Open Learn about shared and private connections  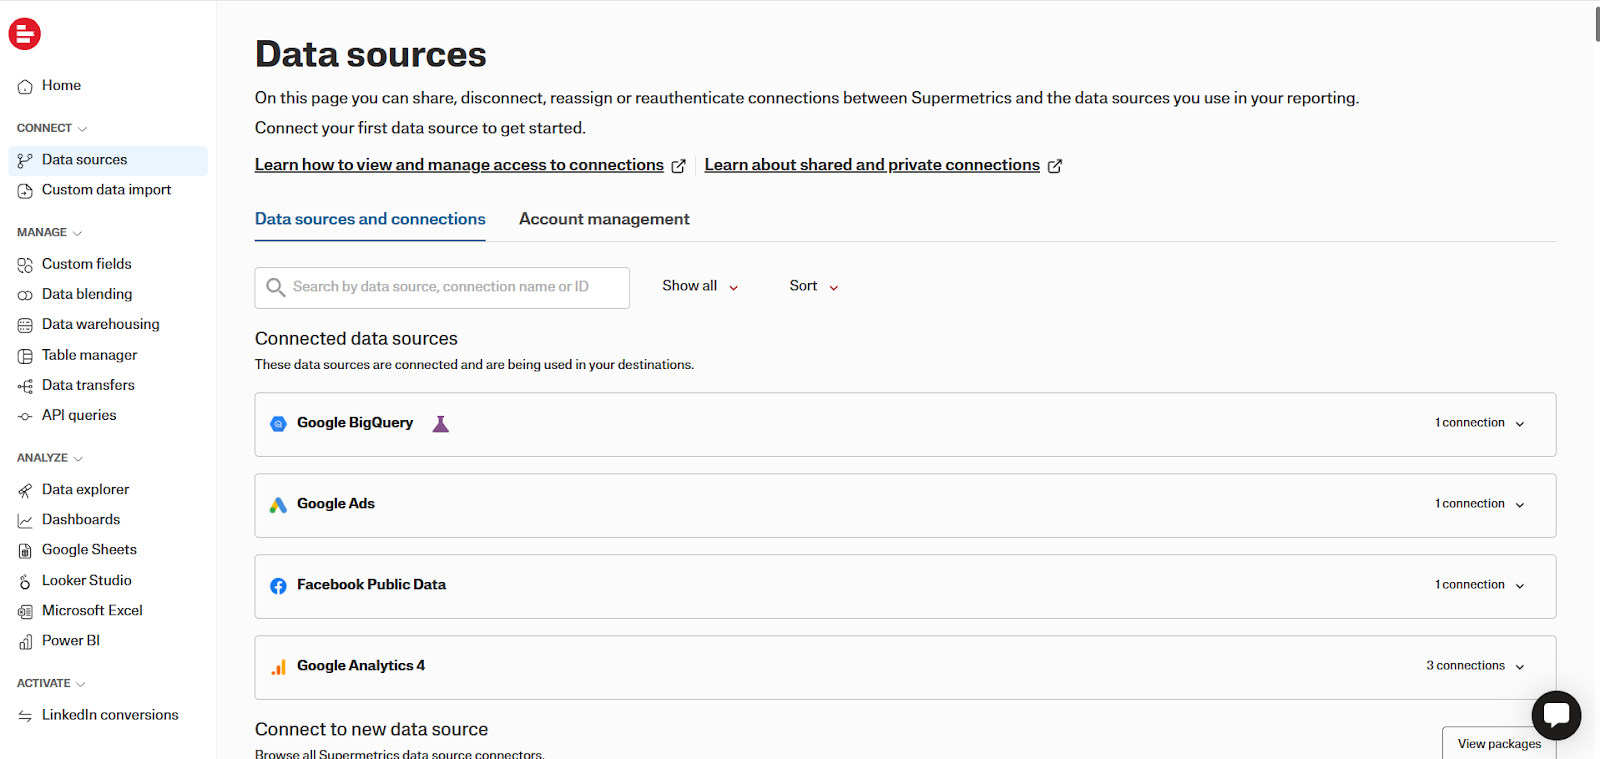(x=872, y=165)
